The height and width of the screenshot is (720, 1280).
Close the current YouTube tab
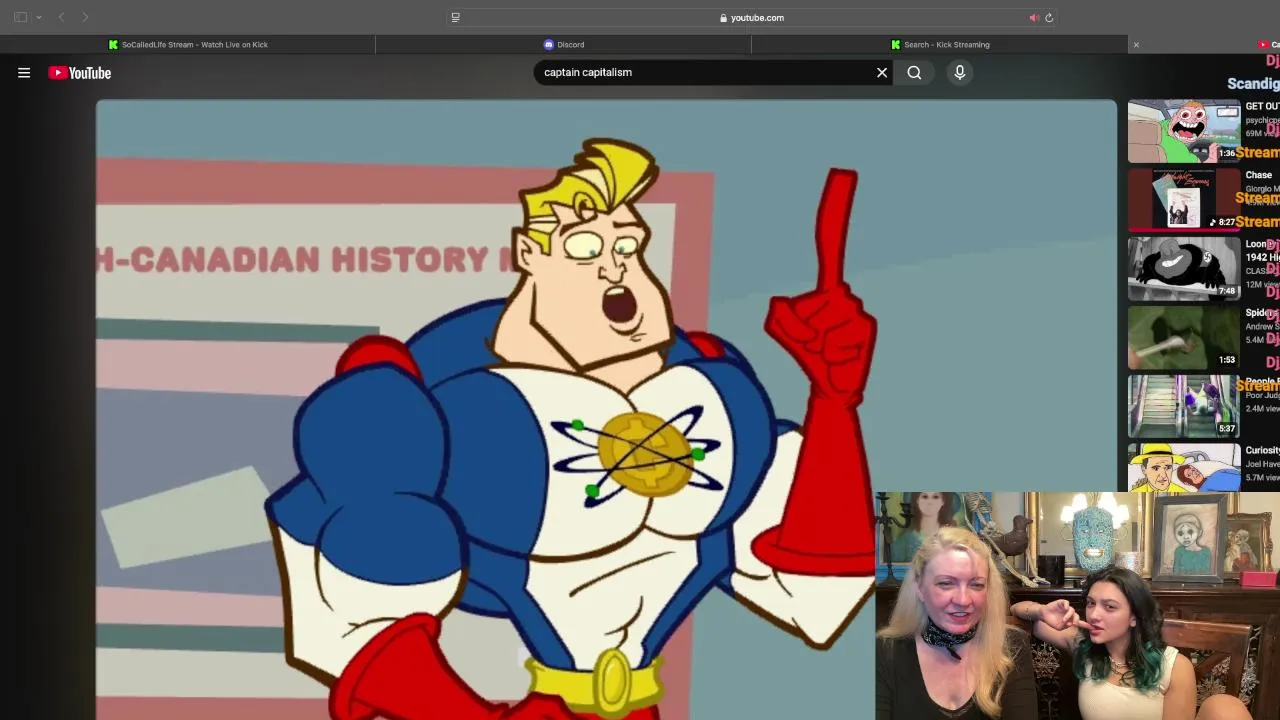click(x=1136, y=44)
